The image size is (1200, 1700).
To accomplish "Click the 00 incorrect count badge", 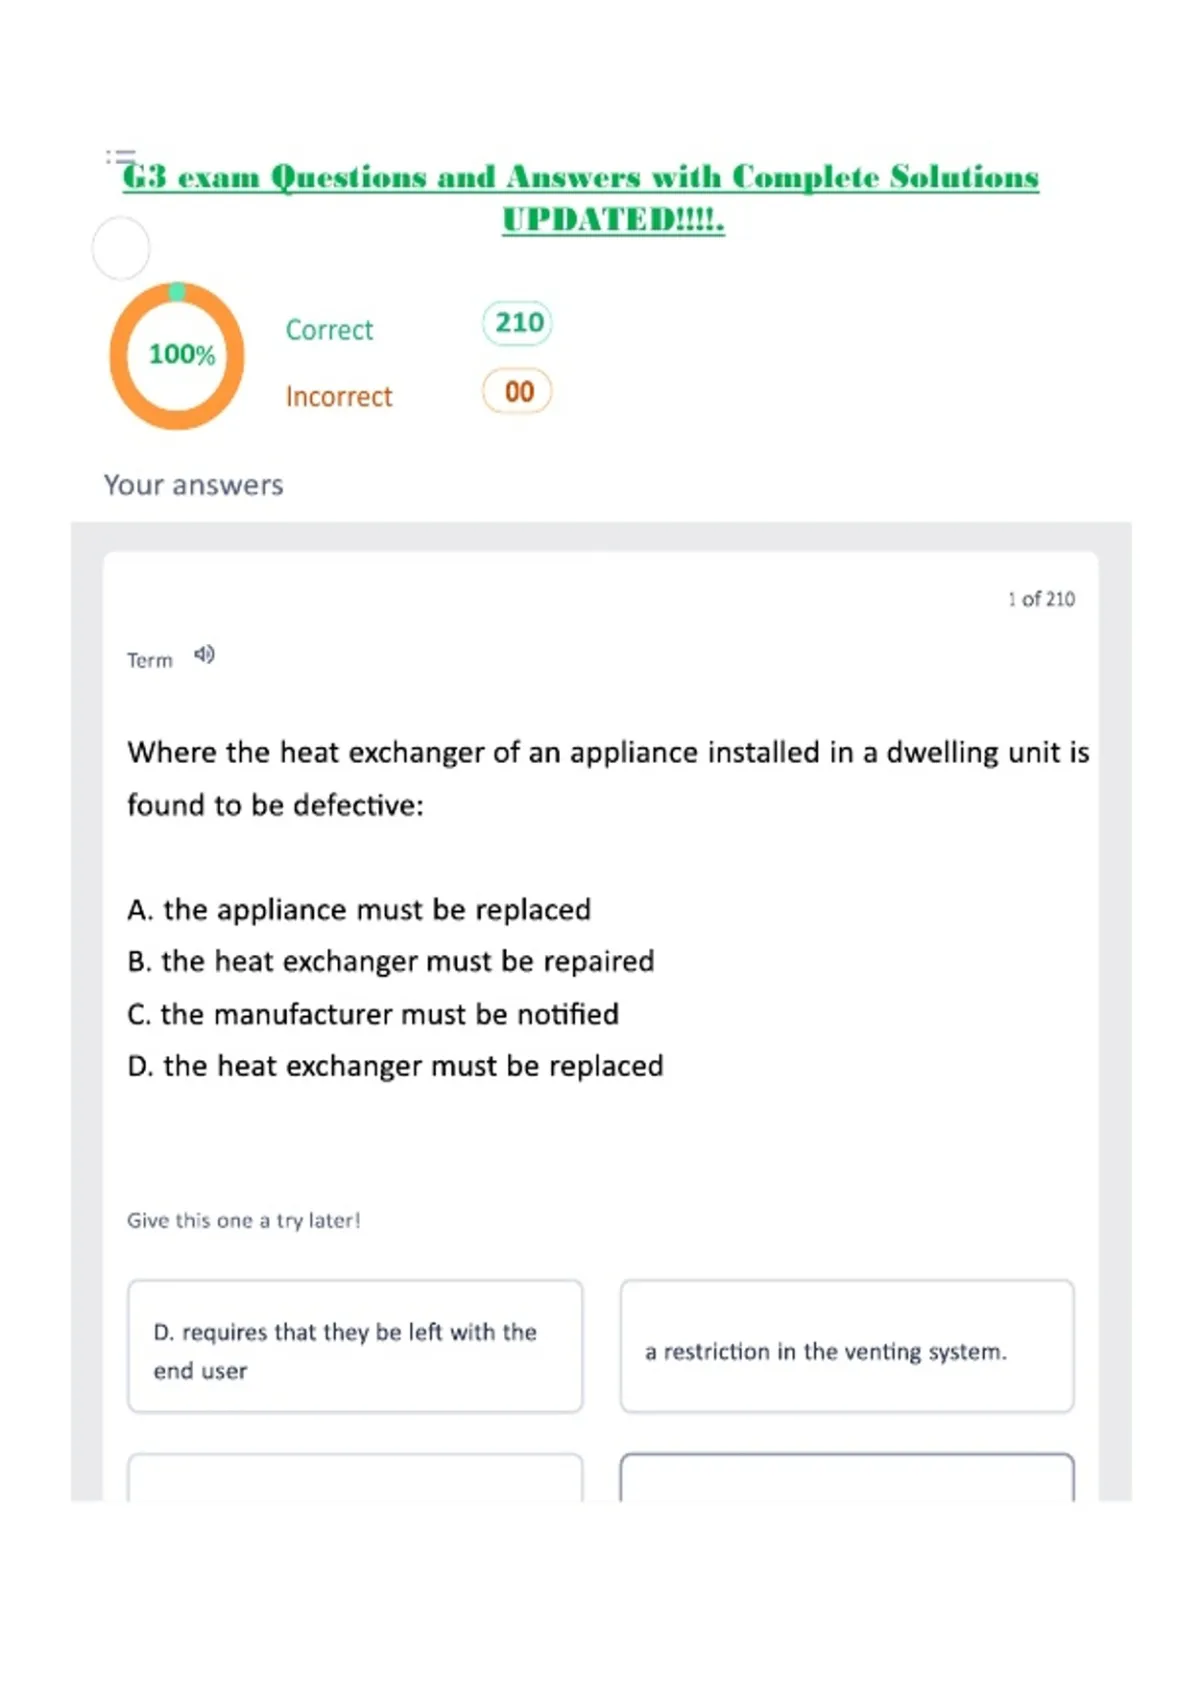I will pos(517,391).
